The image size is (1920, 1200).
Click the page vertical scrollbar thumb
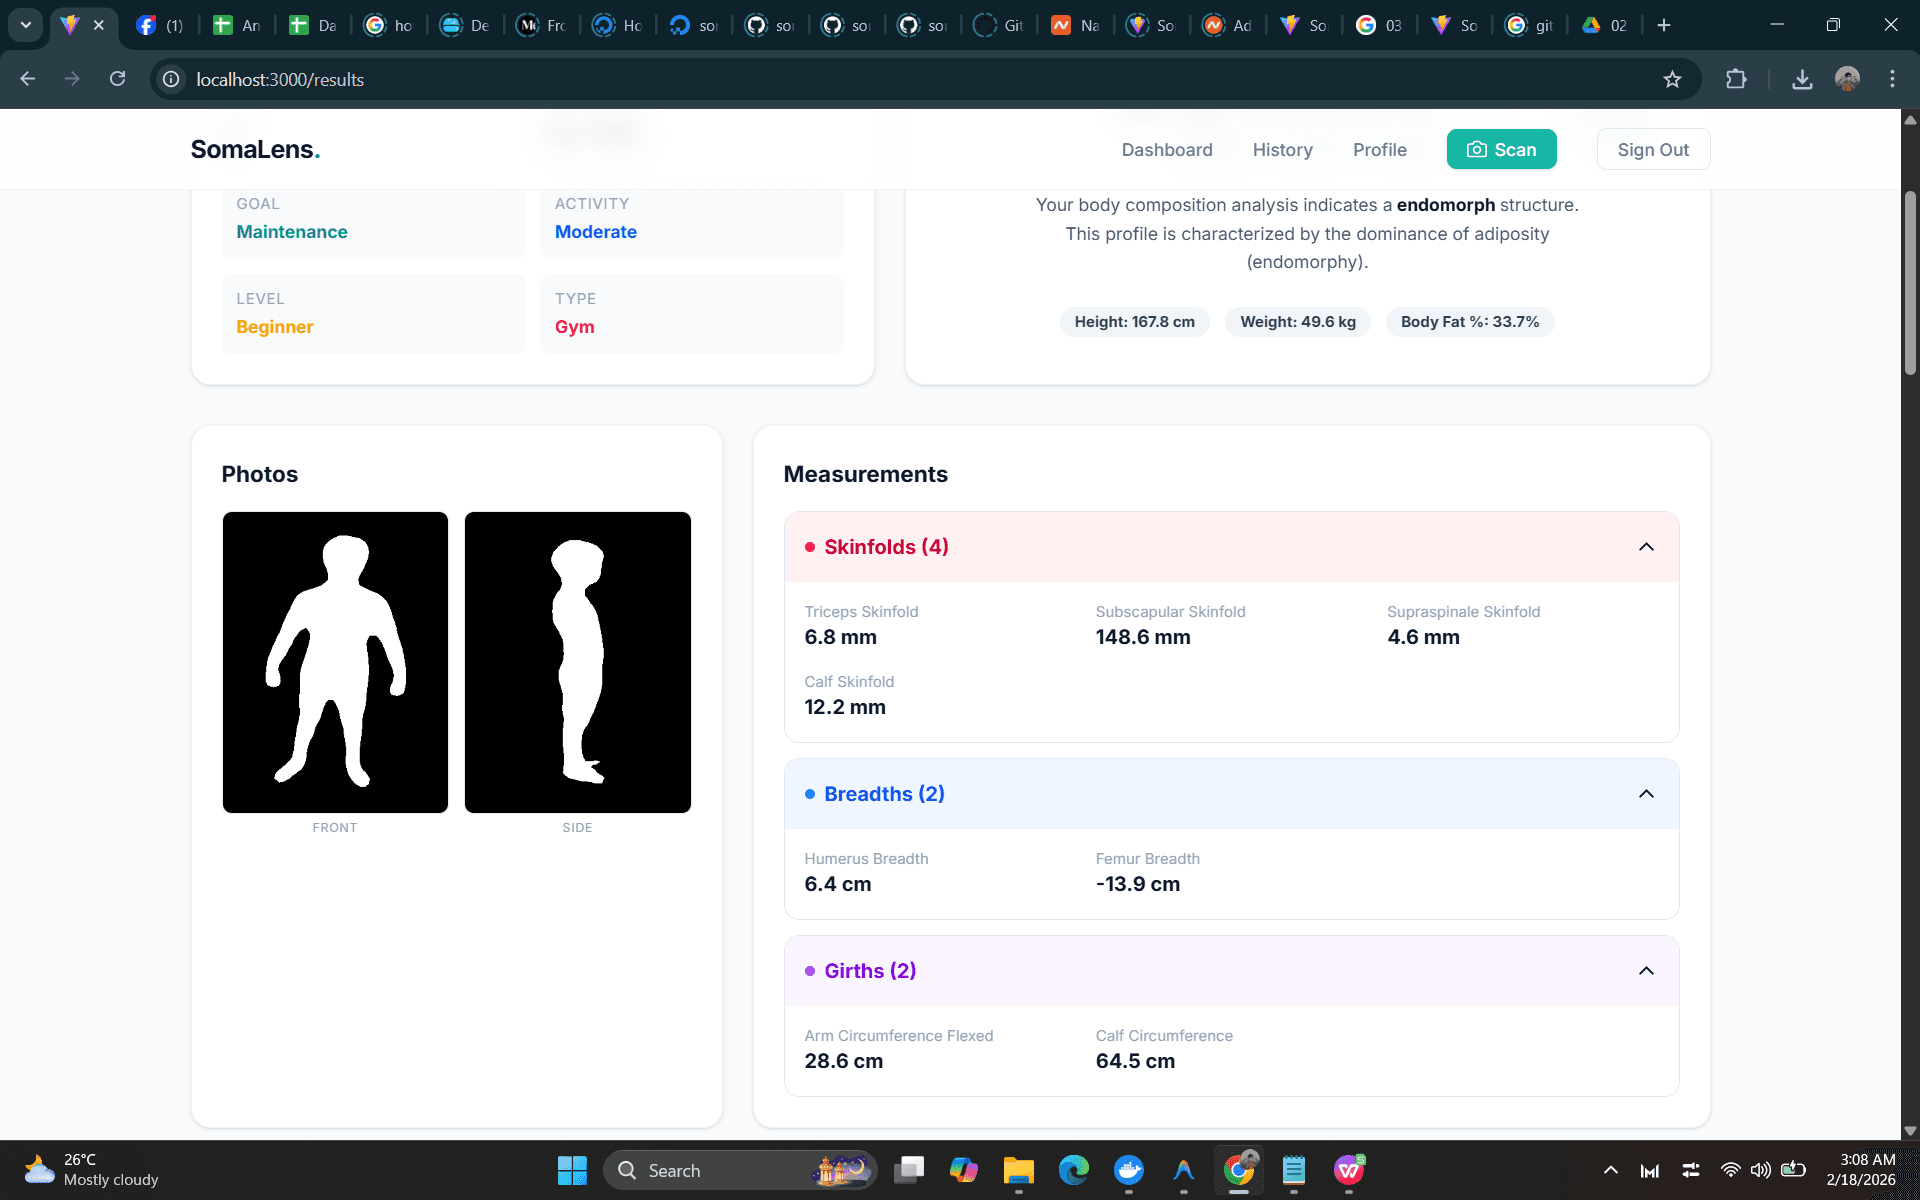[x=1910, y=283]
